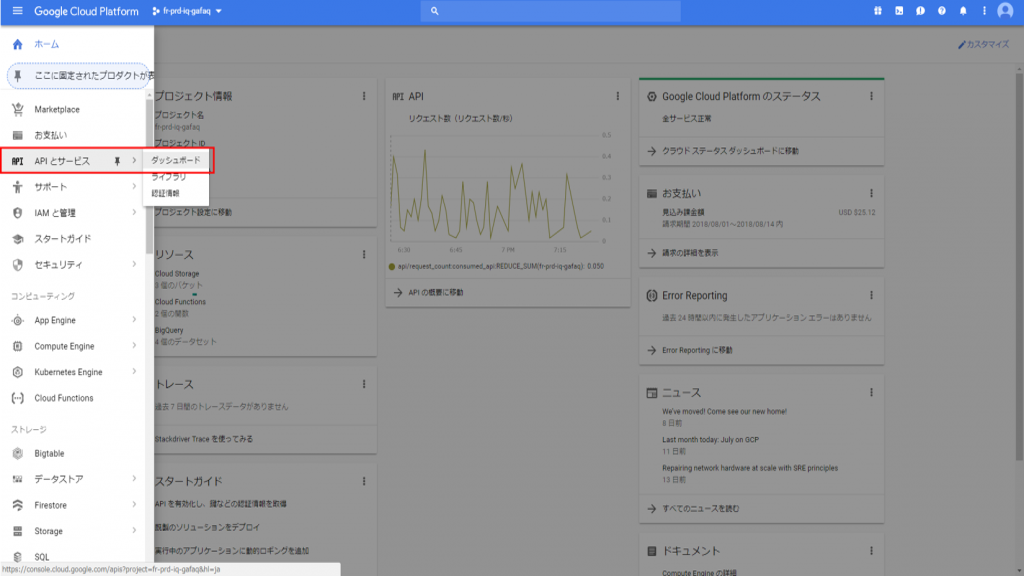The image size is (1024, 576).
Task: Click the header search field
Action: pyautogui.click(x=551, y=11)
